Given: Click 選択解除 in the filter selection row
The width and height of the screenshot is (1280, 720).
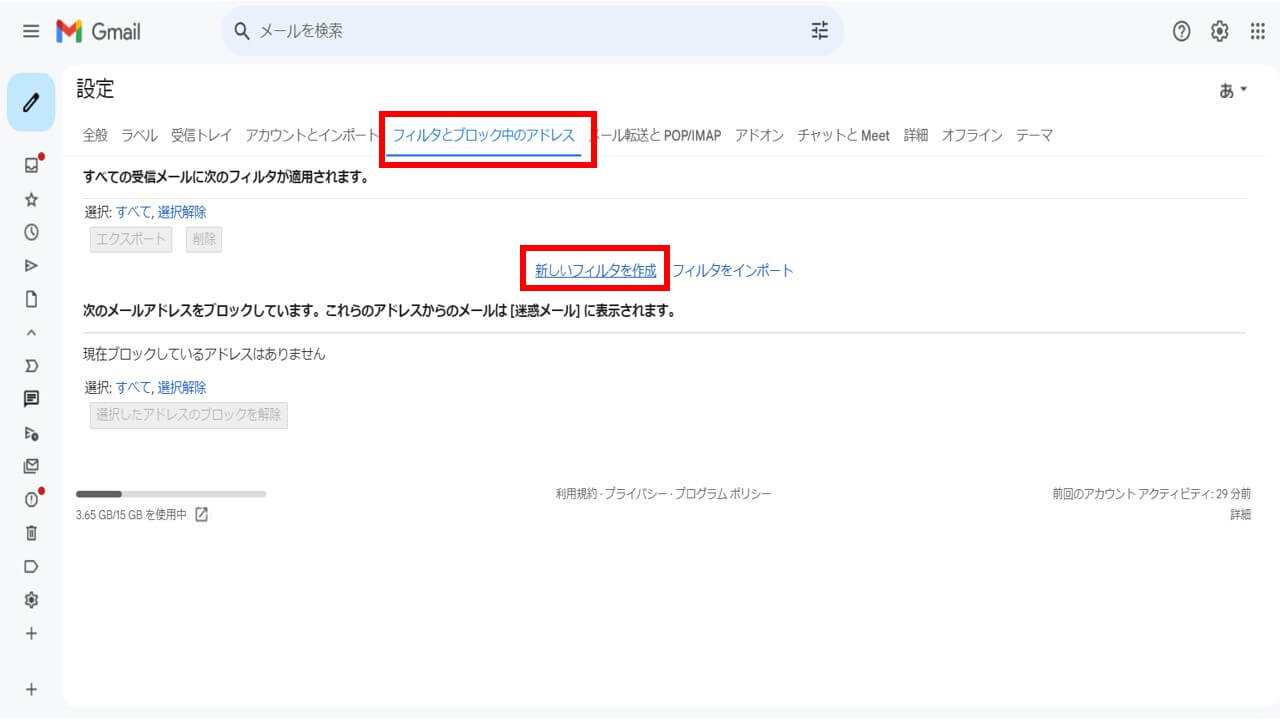Looking at the screenshot, I should coord(182,212).
